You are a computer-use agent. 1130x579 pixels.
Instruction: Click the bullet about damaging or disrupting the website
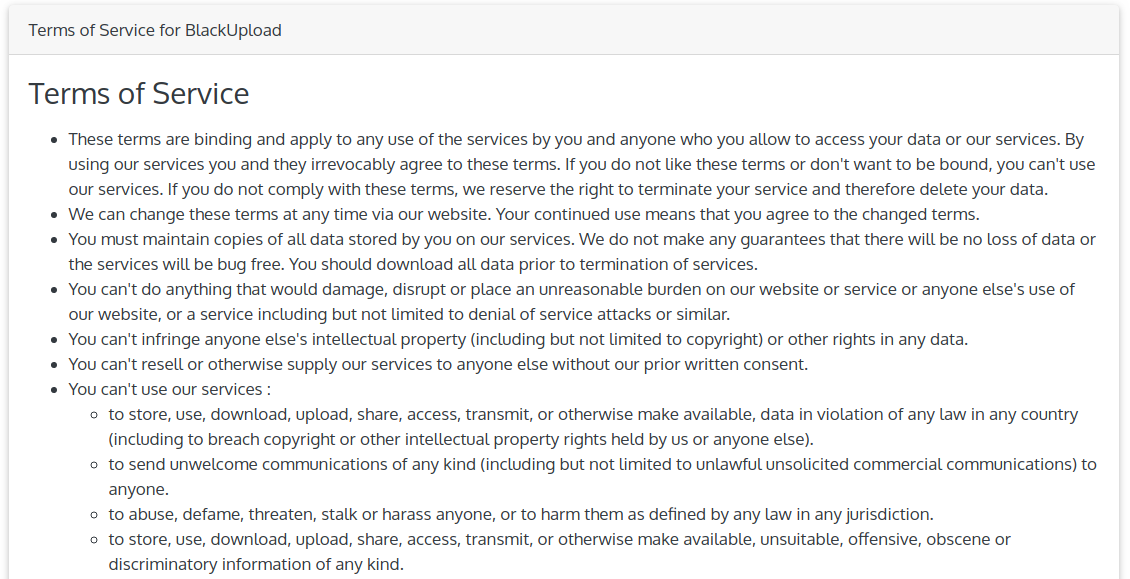click(570, 301)
